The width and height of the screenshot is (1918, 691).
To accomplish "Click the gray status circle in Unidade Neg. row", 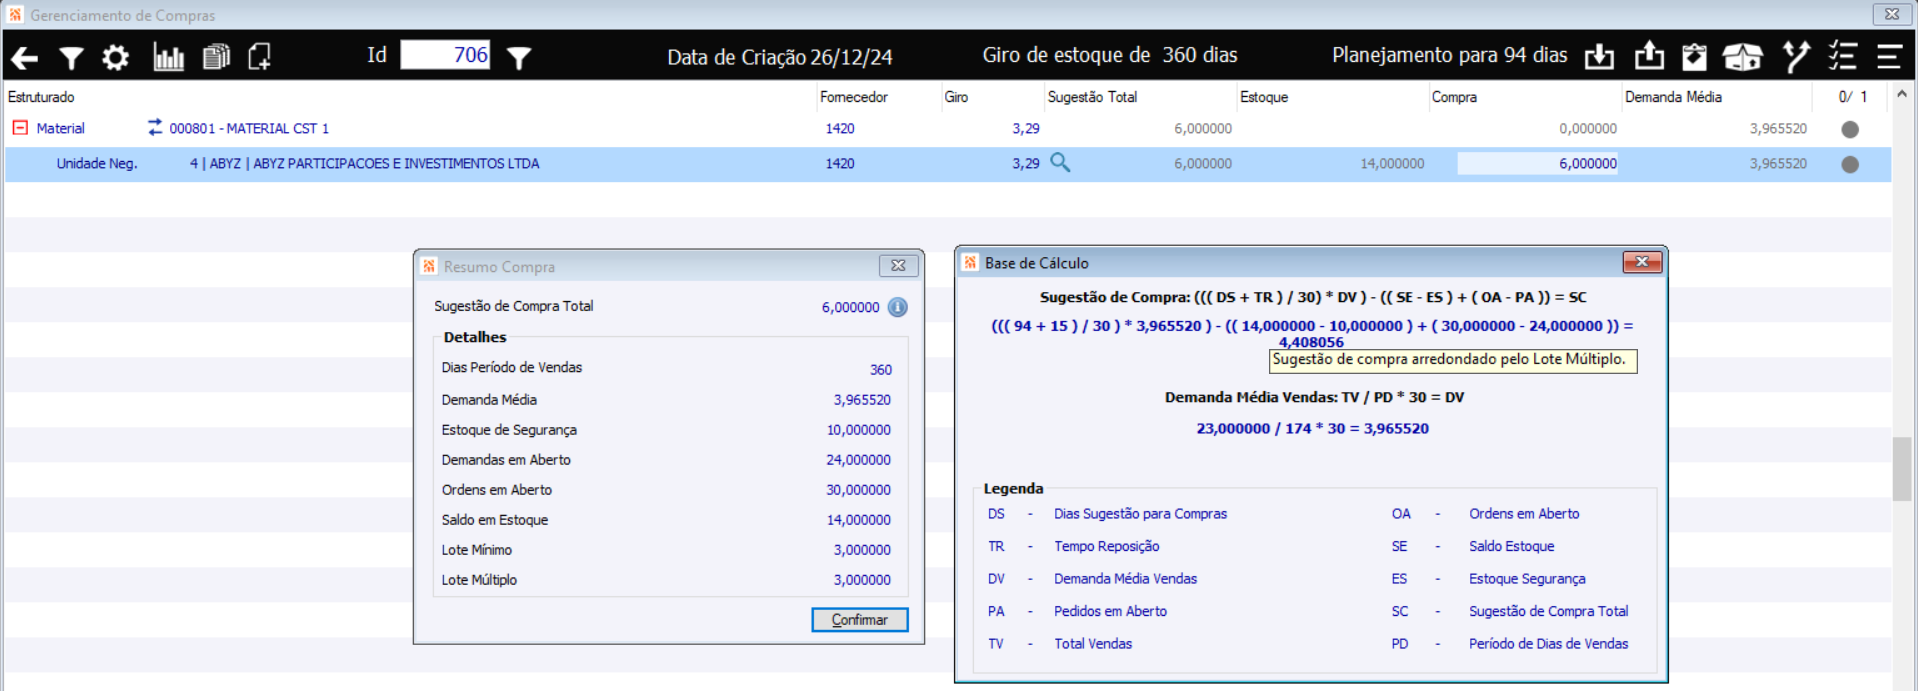I will point(1850,164).
